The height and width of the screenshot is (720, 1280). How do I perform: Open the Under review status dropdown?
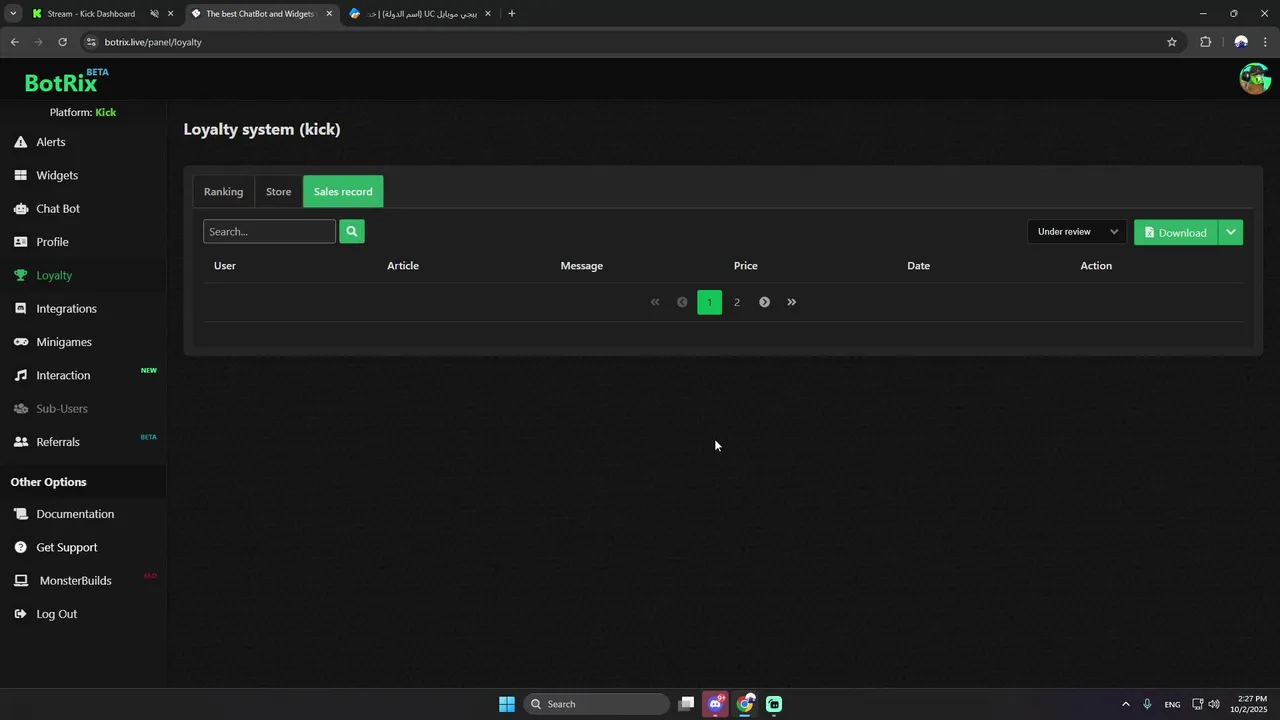coord(1077,232)
